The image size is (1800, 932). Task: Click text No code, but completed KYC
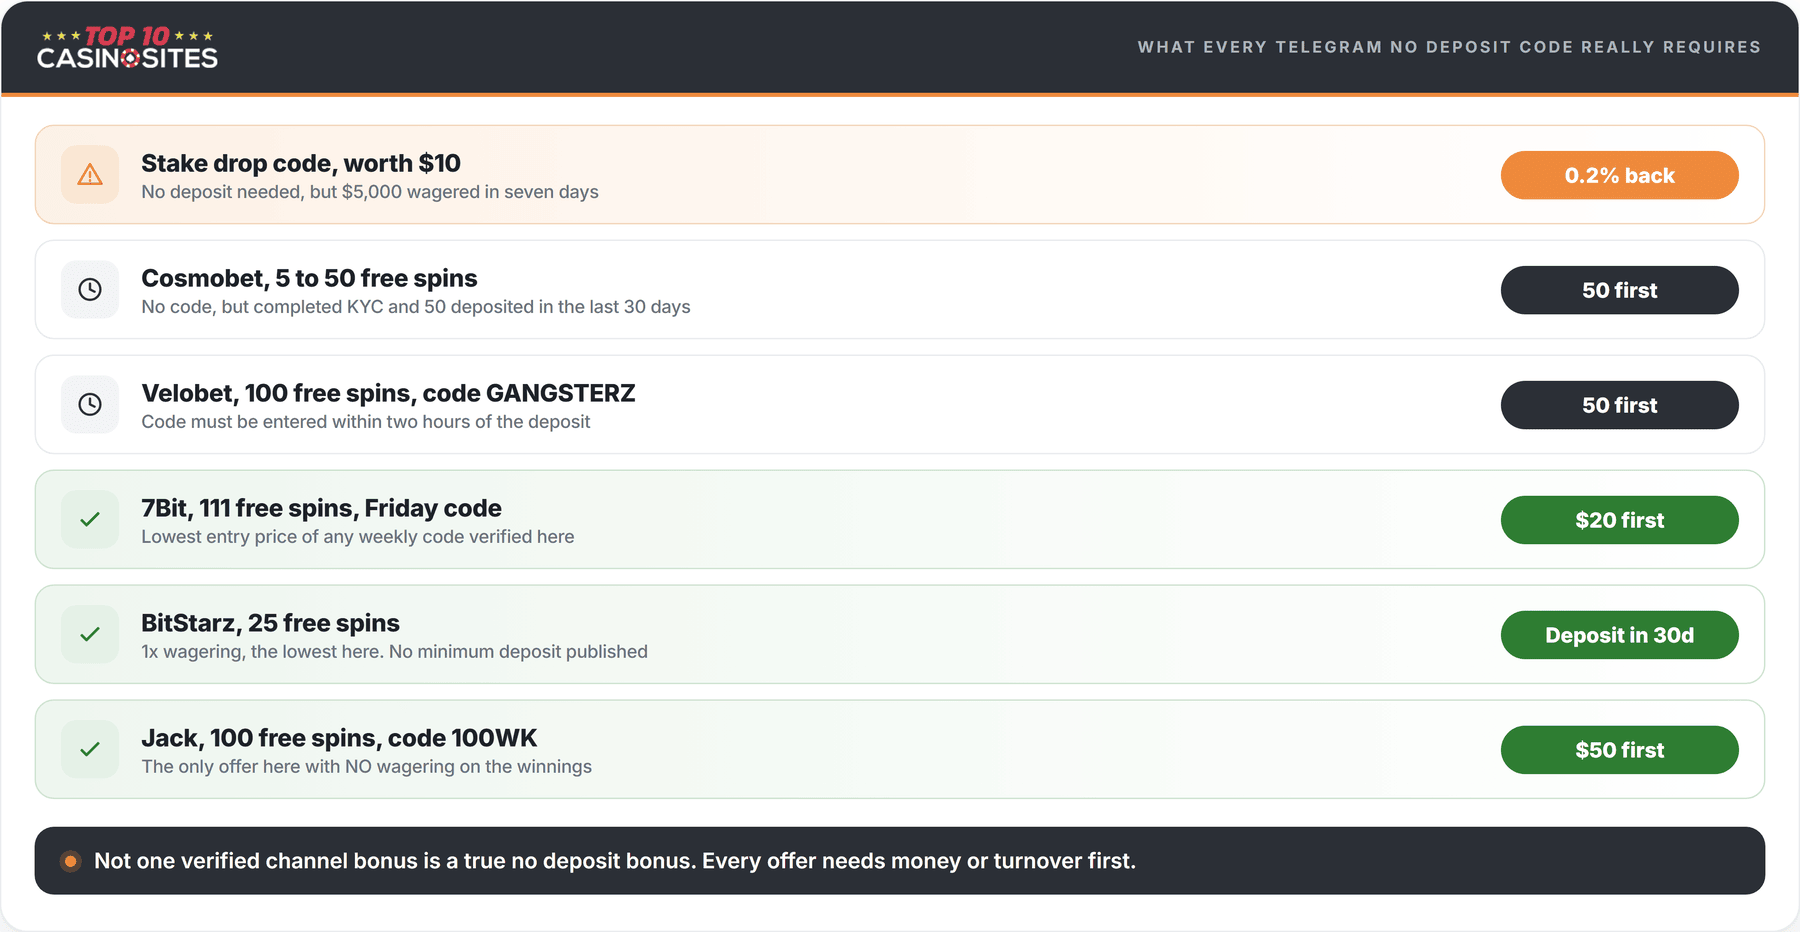pos(416,307)
